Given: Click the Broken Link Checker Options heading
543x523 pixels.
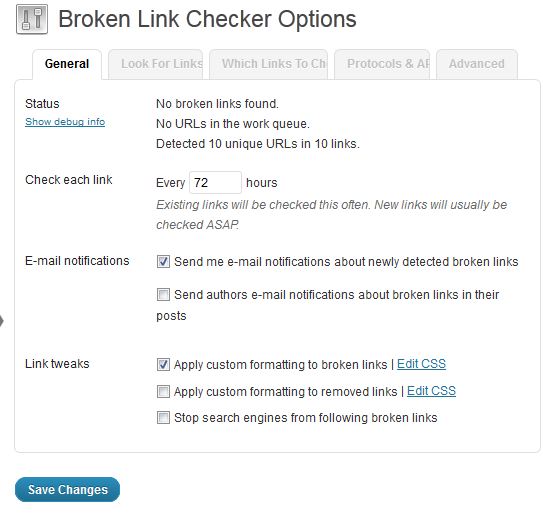Looking at the screenshot, I should point(207,19).
